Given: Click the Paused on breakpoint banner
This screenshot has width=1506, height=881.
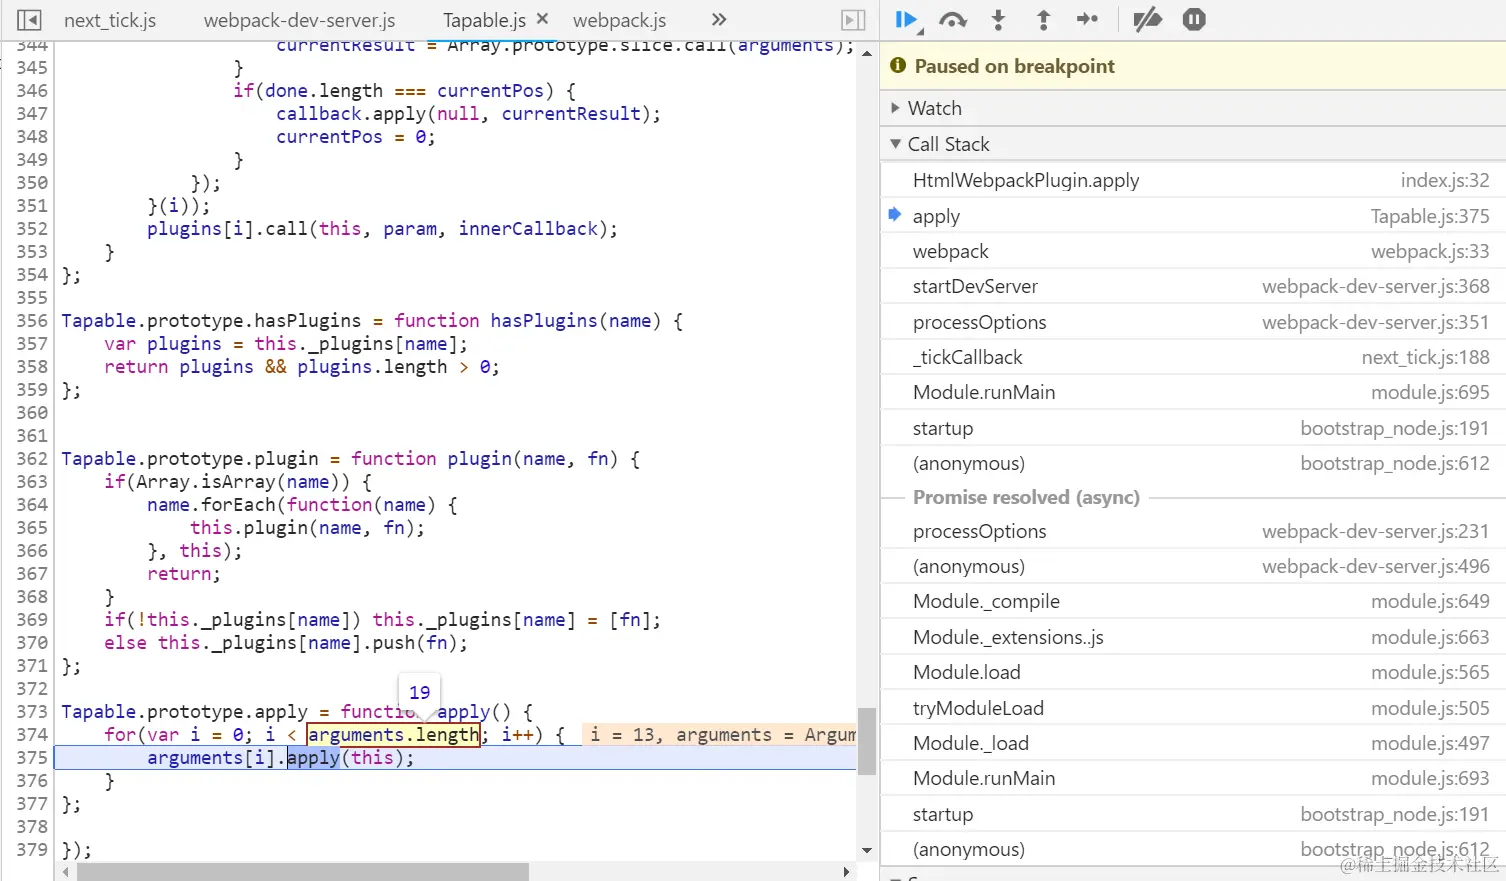Looking at the screenshot, I should click(1193, 66).
